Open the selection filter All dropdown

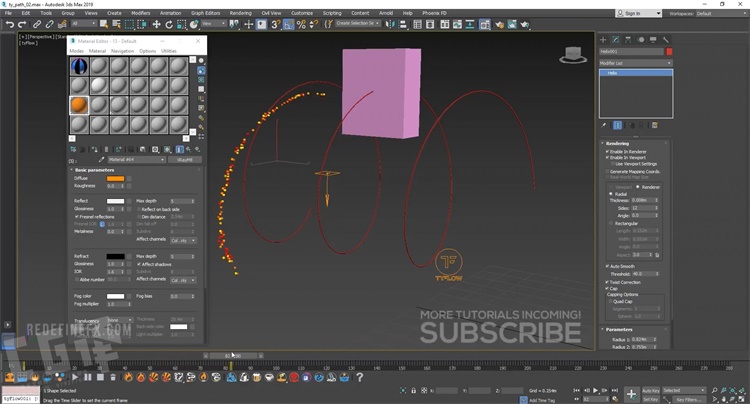pyautogui.click(x=84, y=23)
